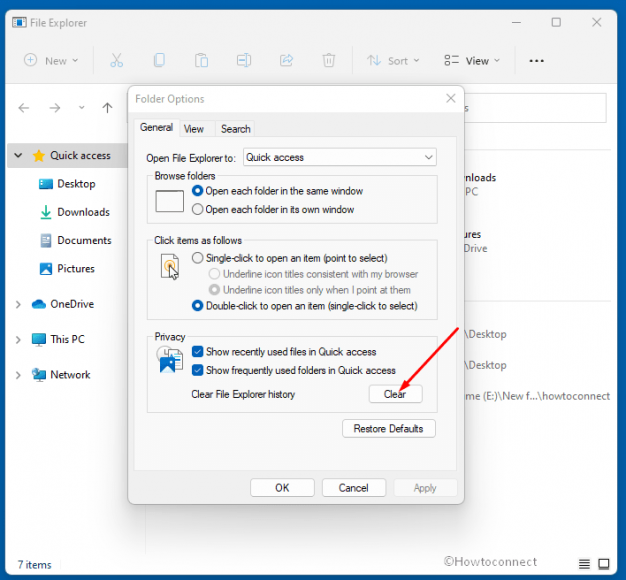
Task: Switch to the Search tab
Action: 236,129
